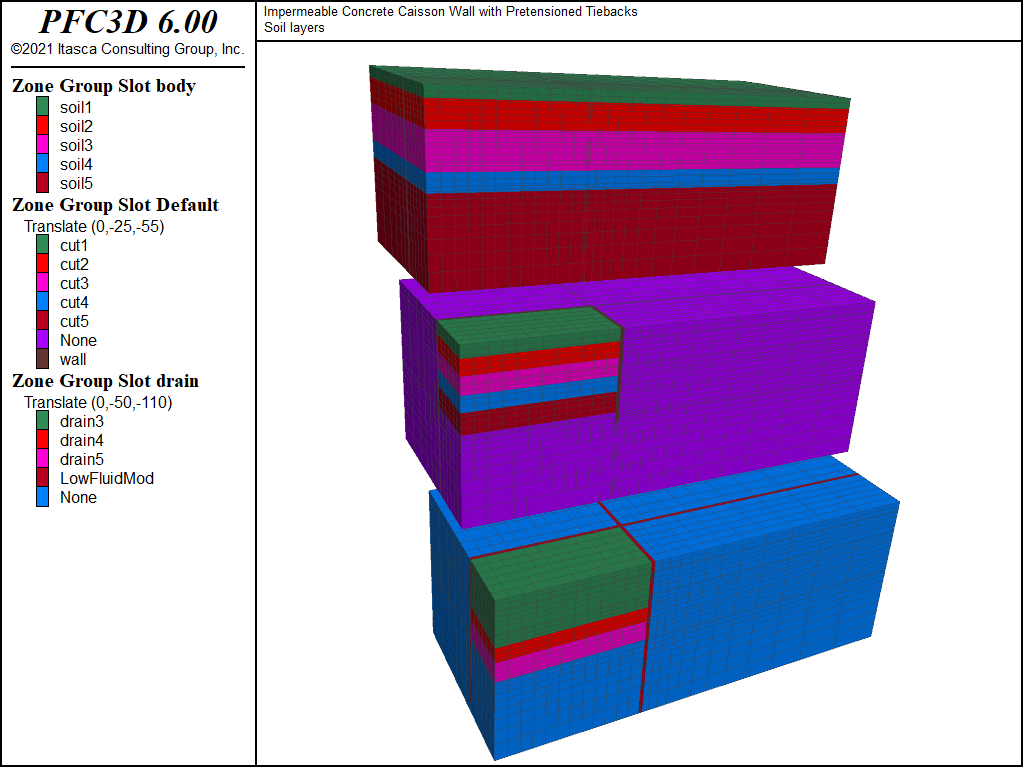Click the cut5 dark red swatch
1024x768 pixels.
42,321
